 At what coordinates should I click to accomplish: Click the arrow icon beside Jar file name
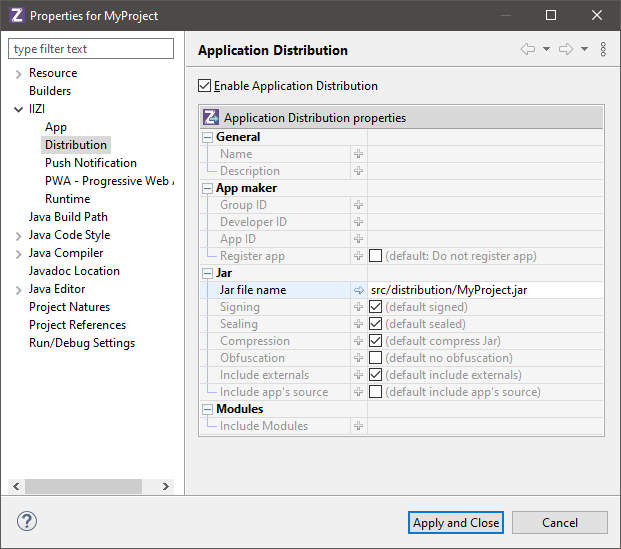[358, 290]
